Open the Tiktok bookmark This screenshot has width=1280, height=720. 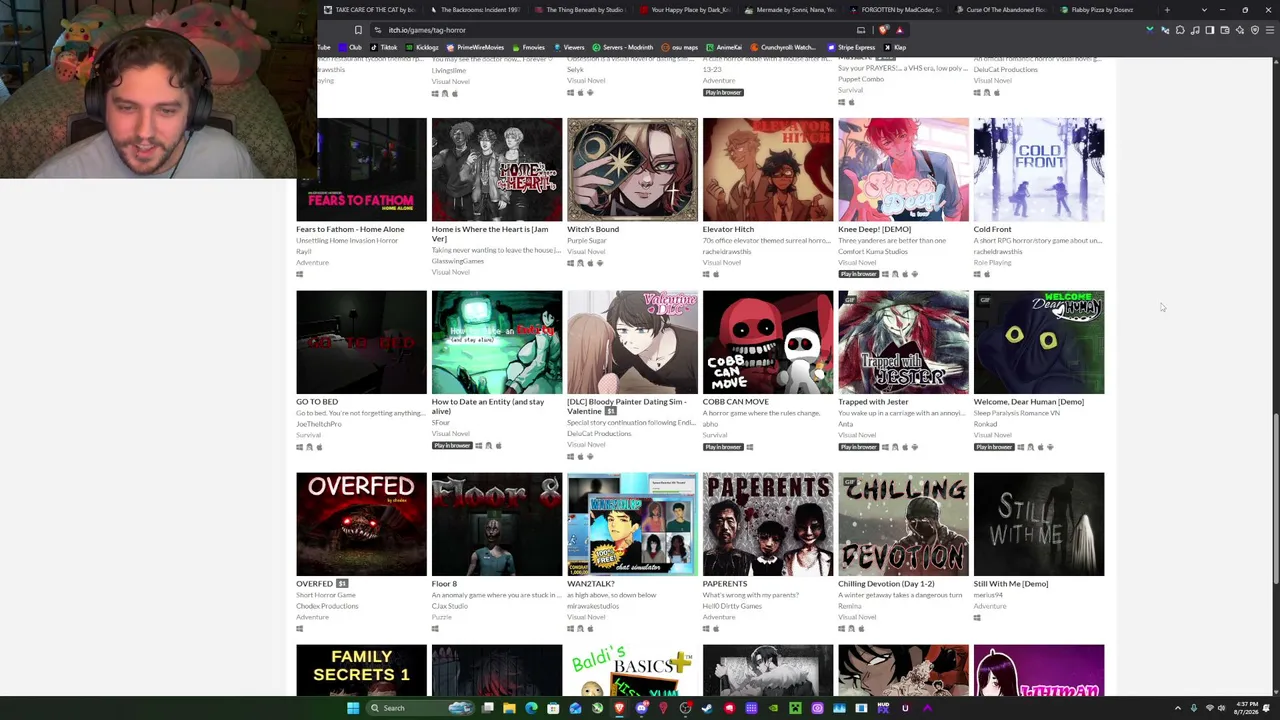[x=384, y=47]
